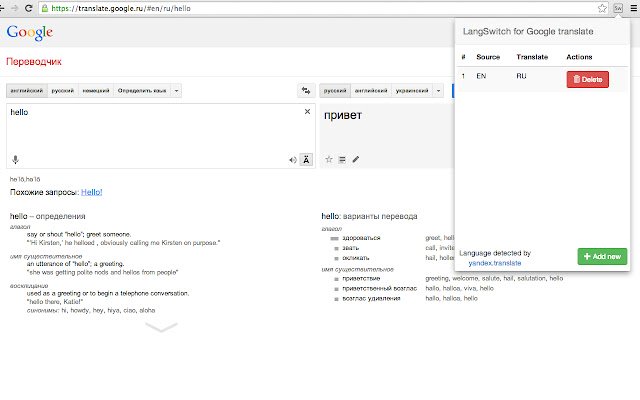Open the Hello! similar query link

point(91,192)
